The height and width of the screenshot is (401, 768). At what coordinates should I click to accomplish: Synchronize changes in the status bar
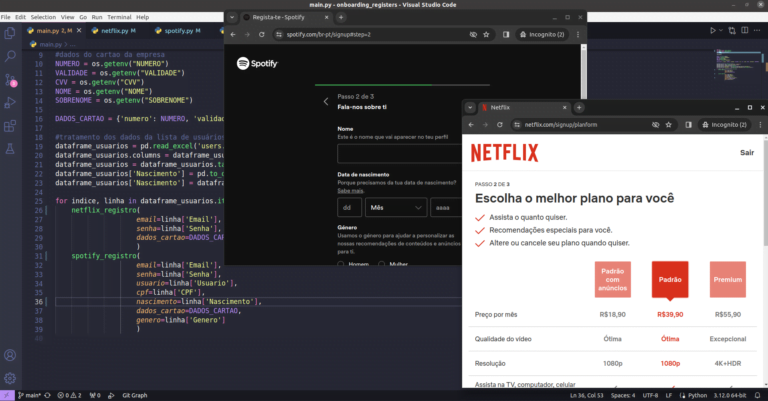point(48,396)
